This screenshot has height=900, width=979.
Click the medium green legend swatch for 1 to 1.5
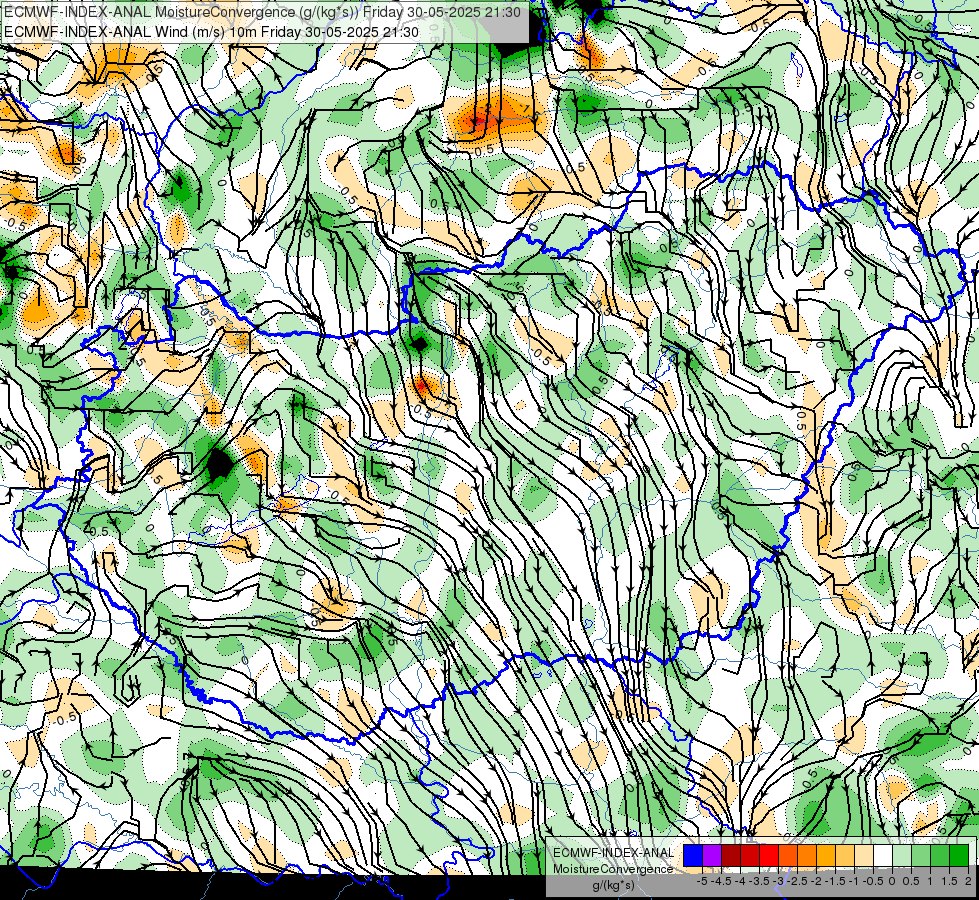point(921,856)
